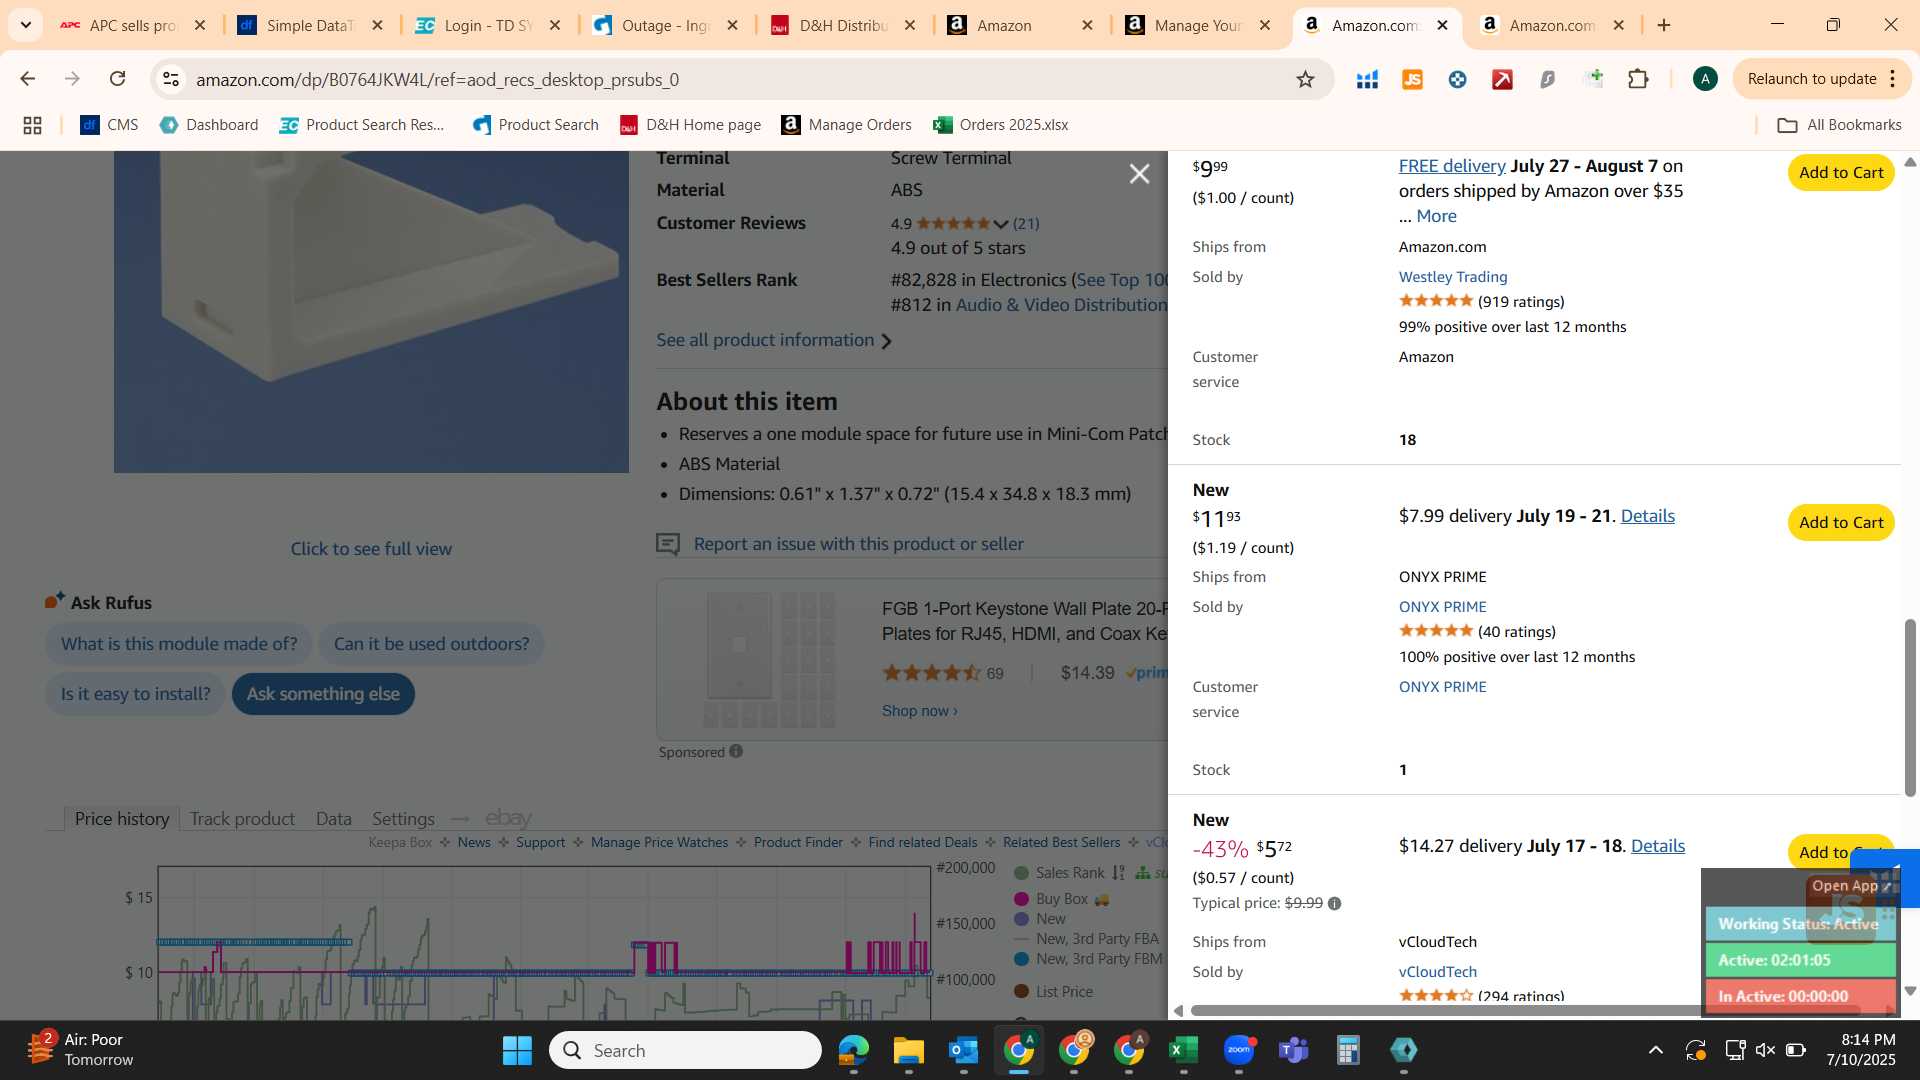
Task: Close the Amazon tab next to D&H
Action: [1087, 25]
